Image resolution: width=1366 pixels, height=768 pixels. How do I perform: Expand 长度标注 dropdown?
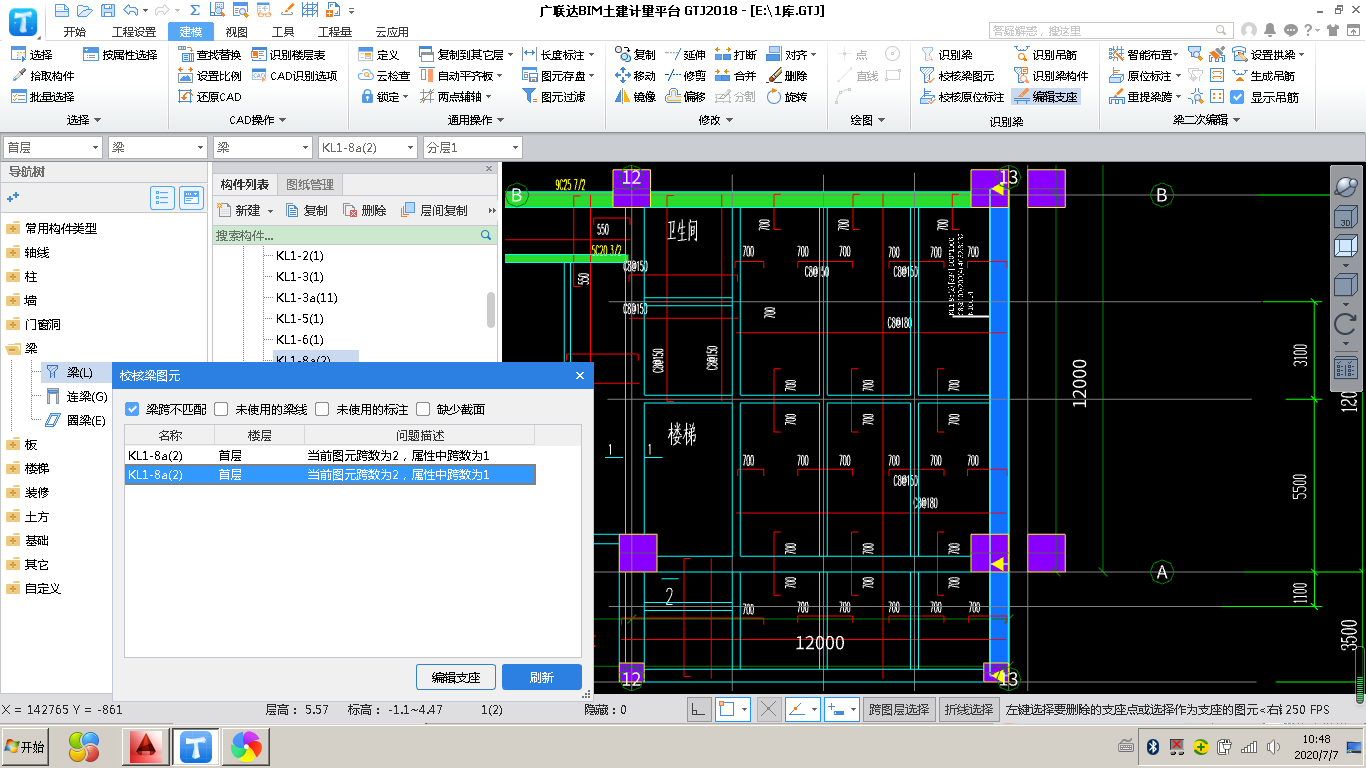(x=592, y=55)
